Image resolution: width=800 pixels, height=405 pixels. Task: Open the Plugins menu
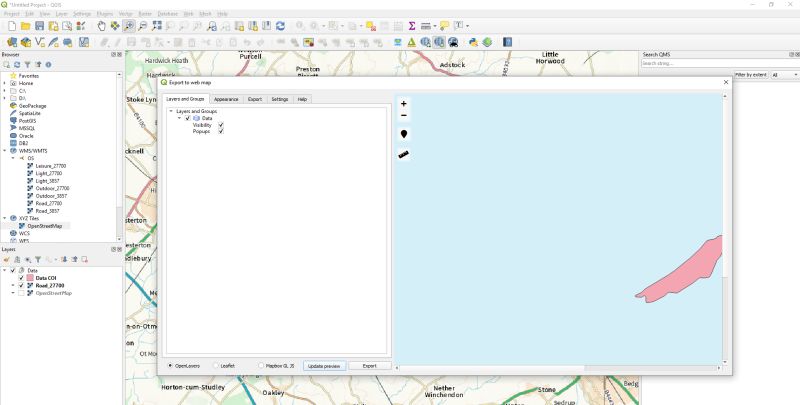(105, 14)
